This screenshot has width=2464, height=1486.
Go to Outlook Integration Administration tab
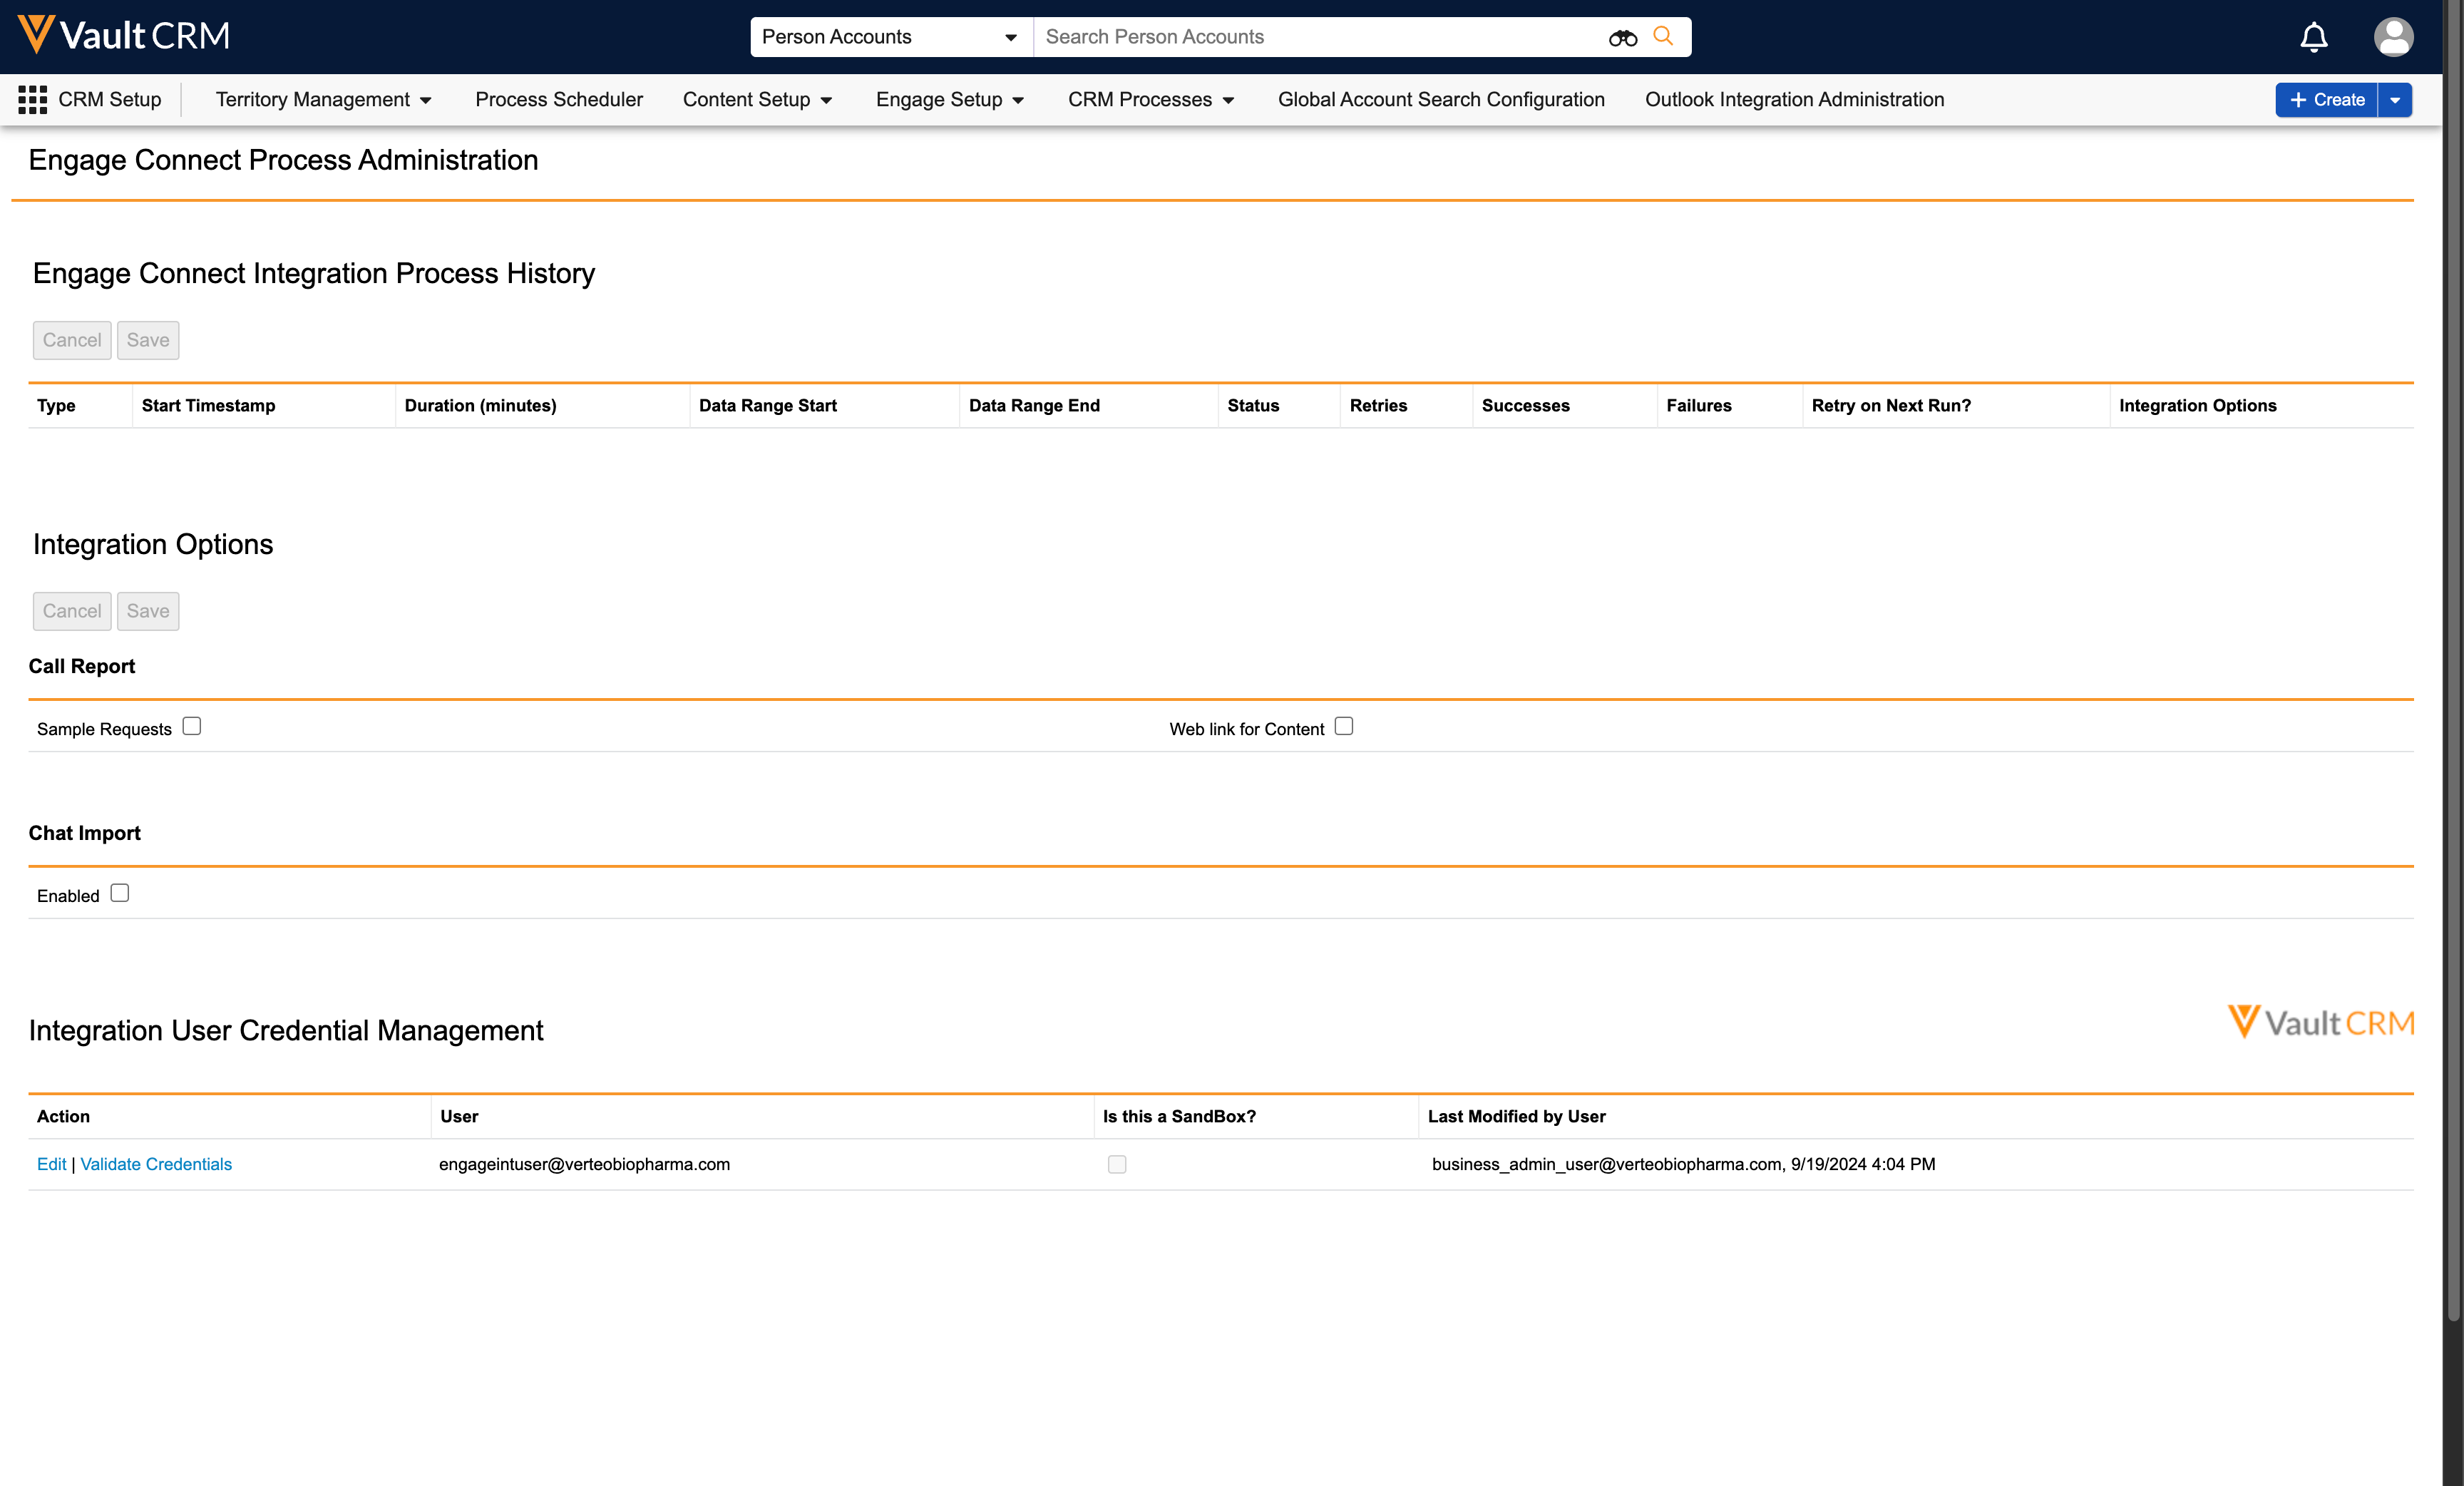1794,99
